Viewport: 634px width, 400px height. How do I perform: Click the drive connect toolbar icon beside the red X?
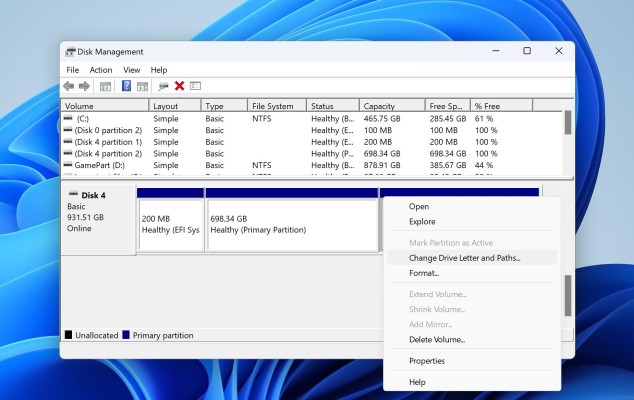163,86
